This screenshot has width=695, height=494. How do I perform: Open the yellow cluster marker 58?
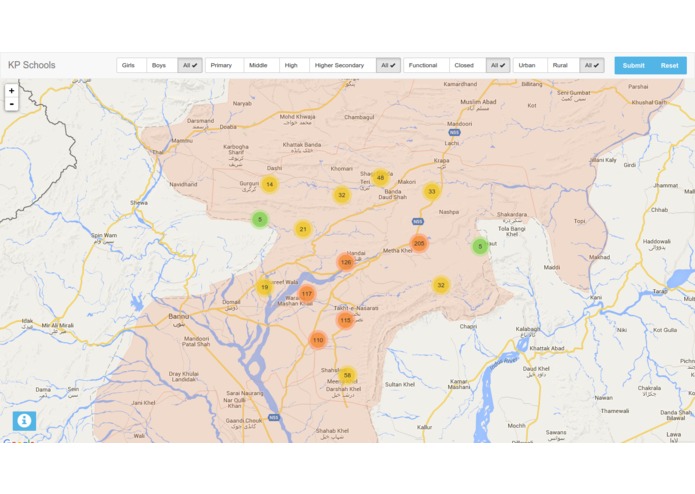click(347, 375)
